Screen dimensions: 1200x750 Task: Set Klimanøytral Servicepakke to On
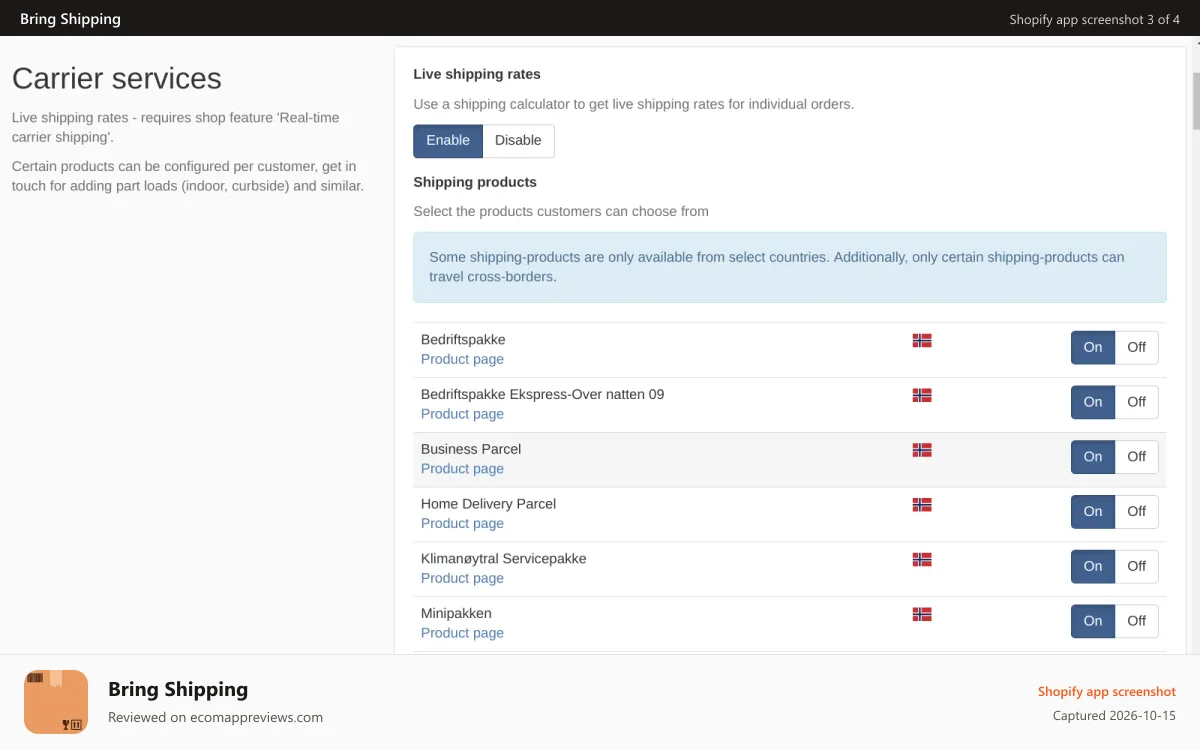pos(1093,566)
